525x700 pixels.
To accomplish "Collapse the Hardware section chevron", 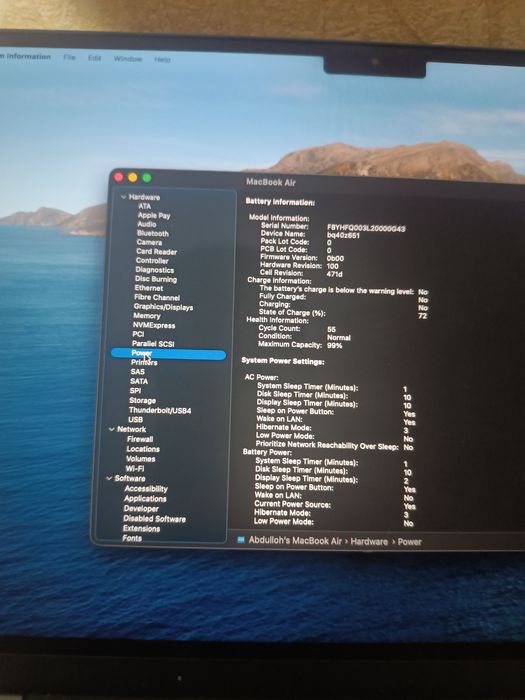I will pyautogui.click(x=123, y=197).
